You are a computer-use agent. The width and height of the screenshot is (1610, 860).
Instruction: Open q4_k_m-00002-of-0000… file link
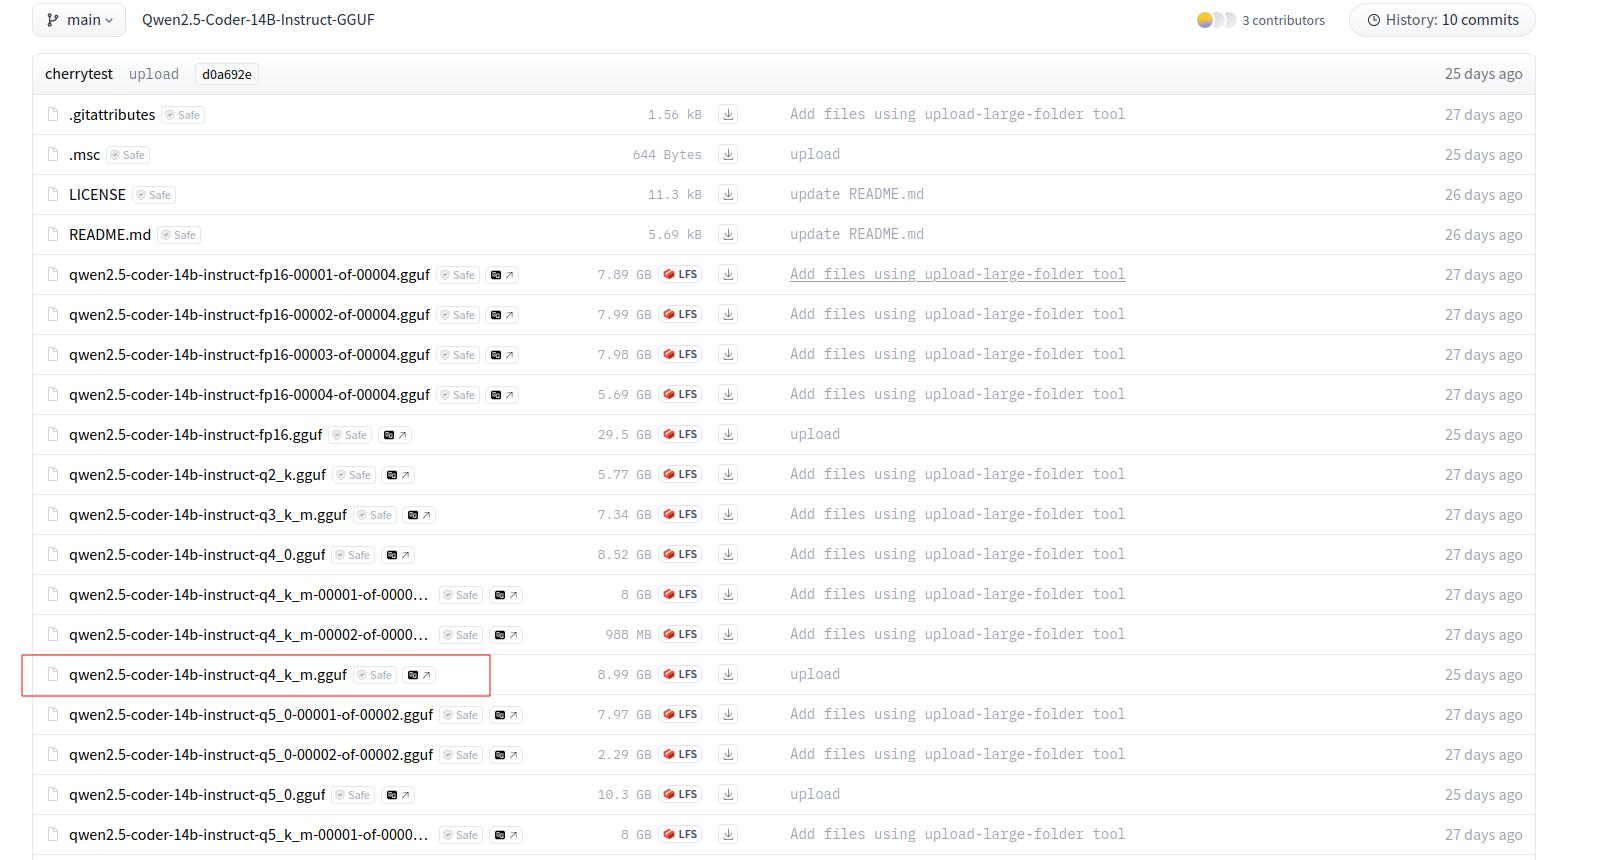click(x=249, y=634)
